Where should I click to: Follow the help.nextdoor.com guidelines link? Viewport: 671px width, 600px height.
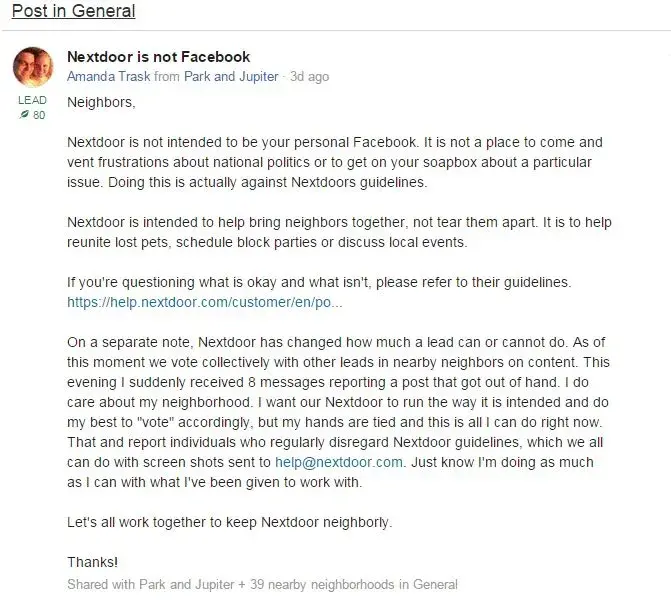click(204, 301)
